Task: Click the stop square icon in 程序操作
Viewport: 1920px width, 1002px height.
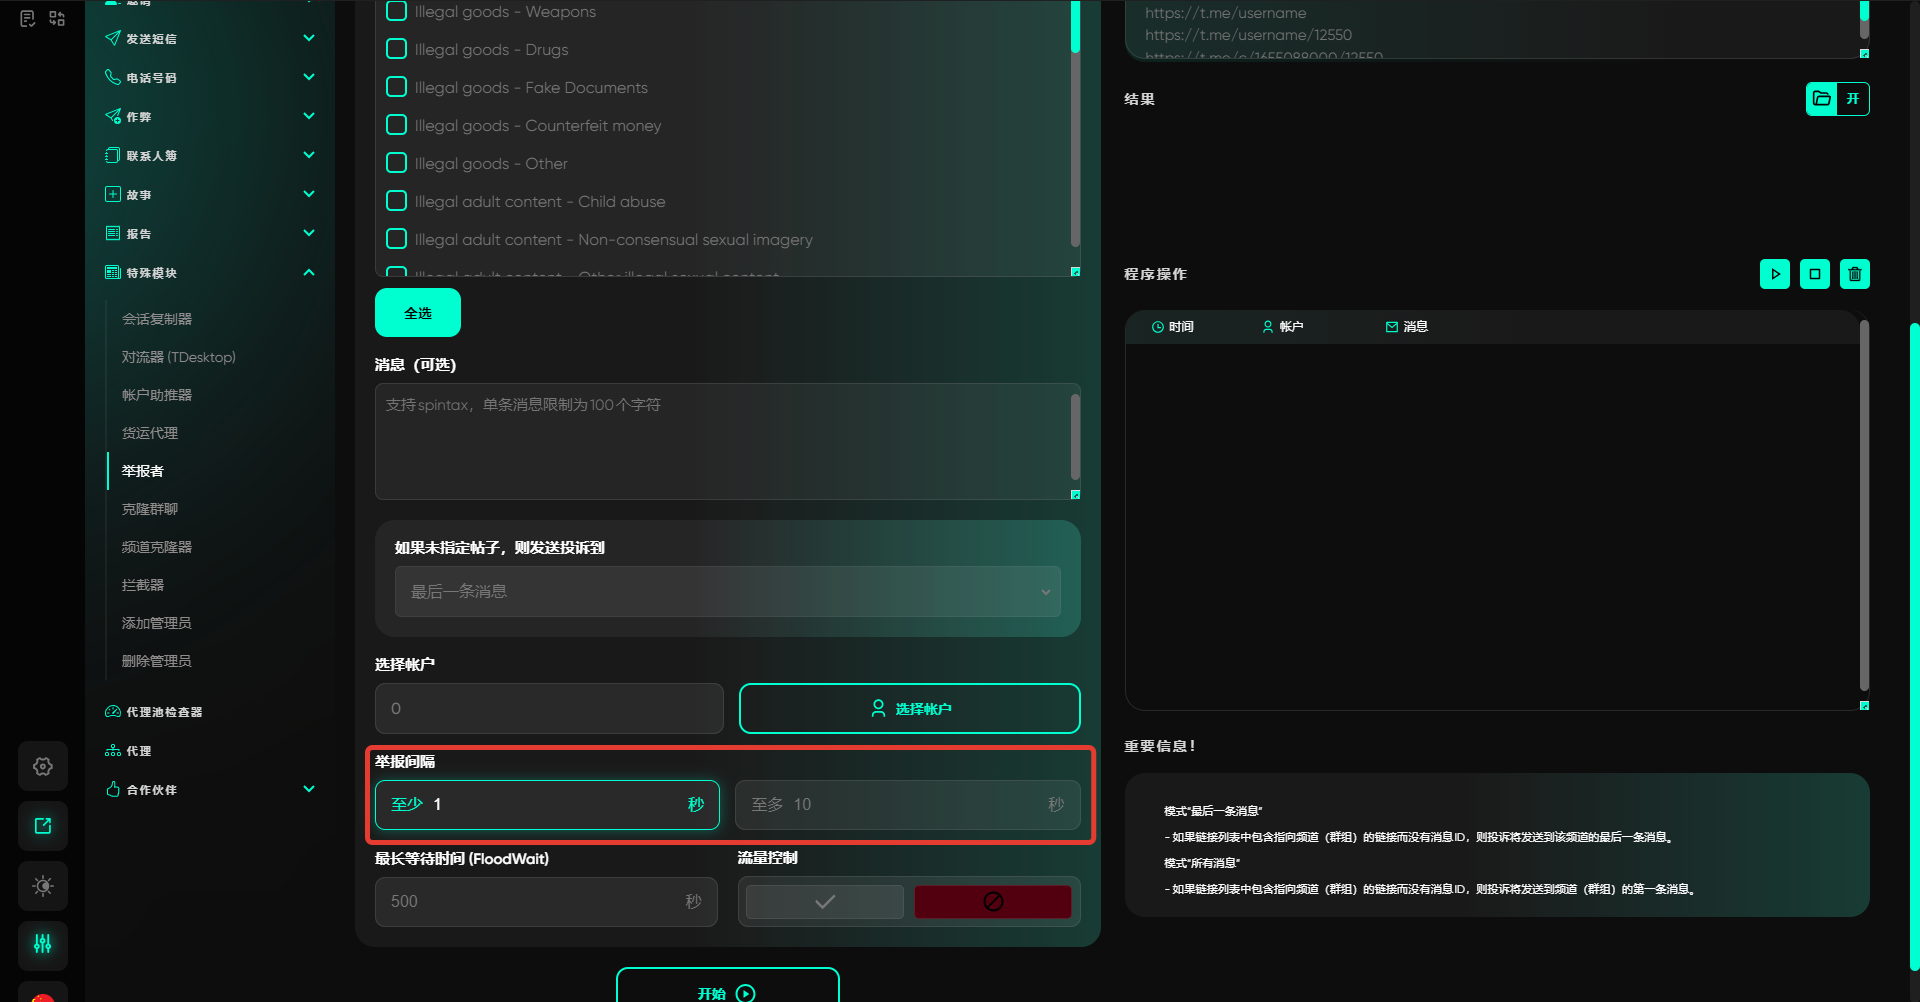Action: click(x=1815, y=274)
